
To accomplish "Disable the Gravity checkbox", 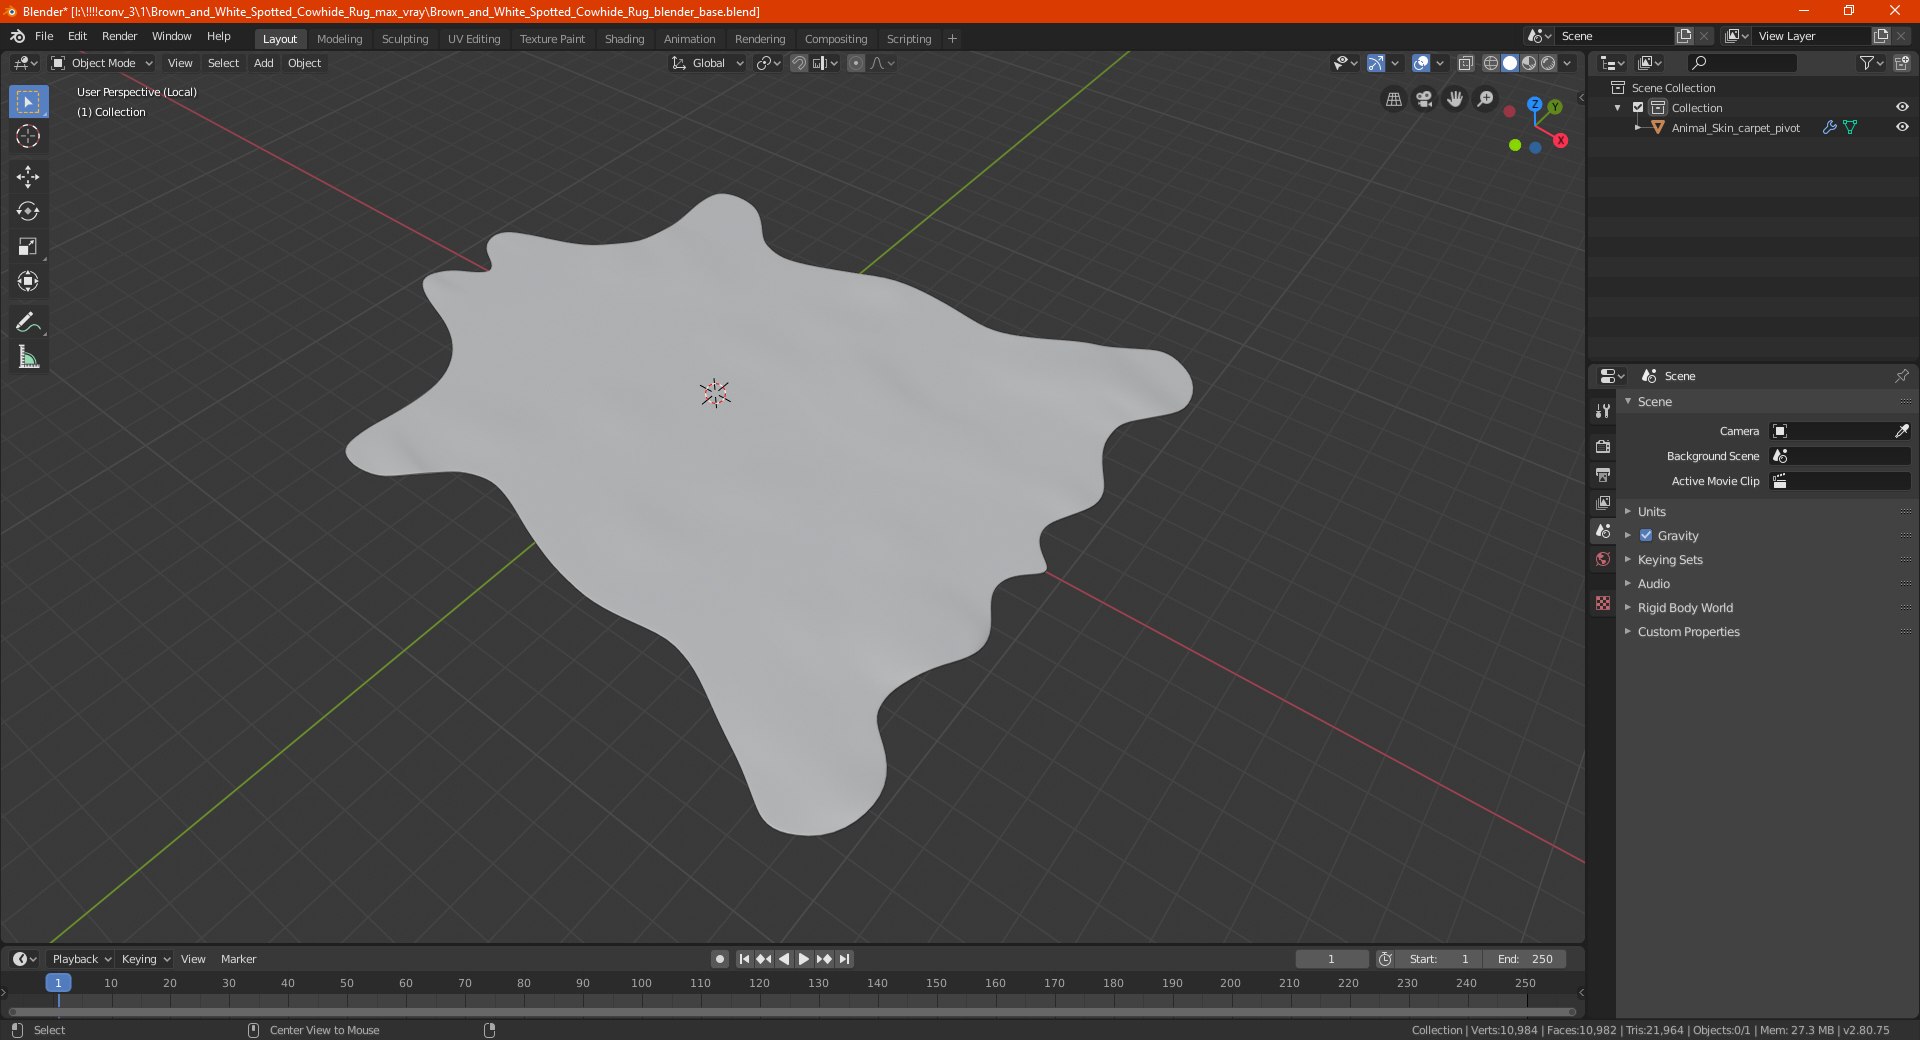I will tap(1646, 536).
